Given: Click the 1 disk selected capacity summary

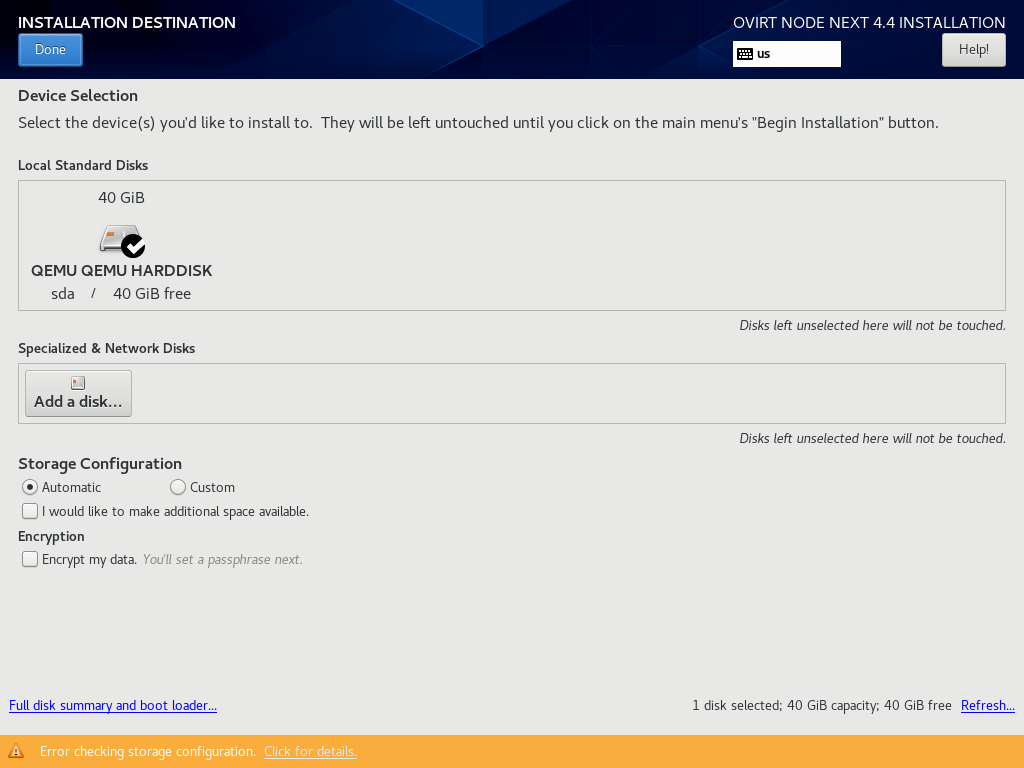Looking at the screenshot, I should click(x=822, y=705).
